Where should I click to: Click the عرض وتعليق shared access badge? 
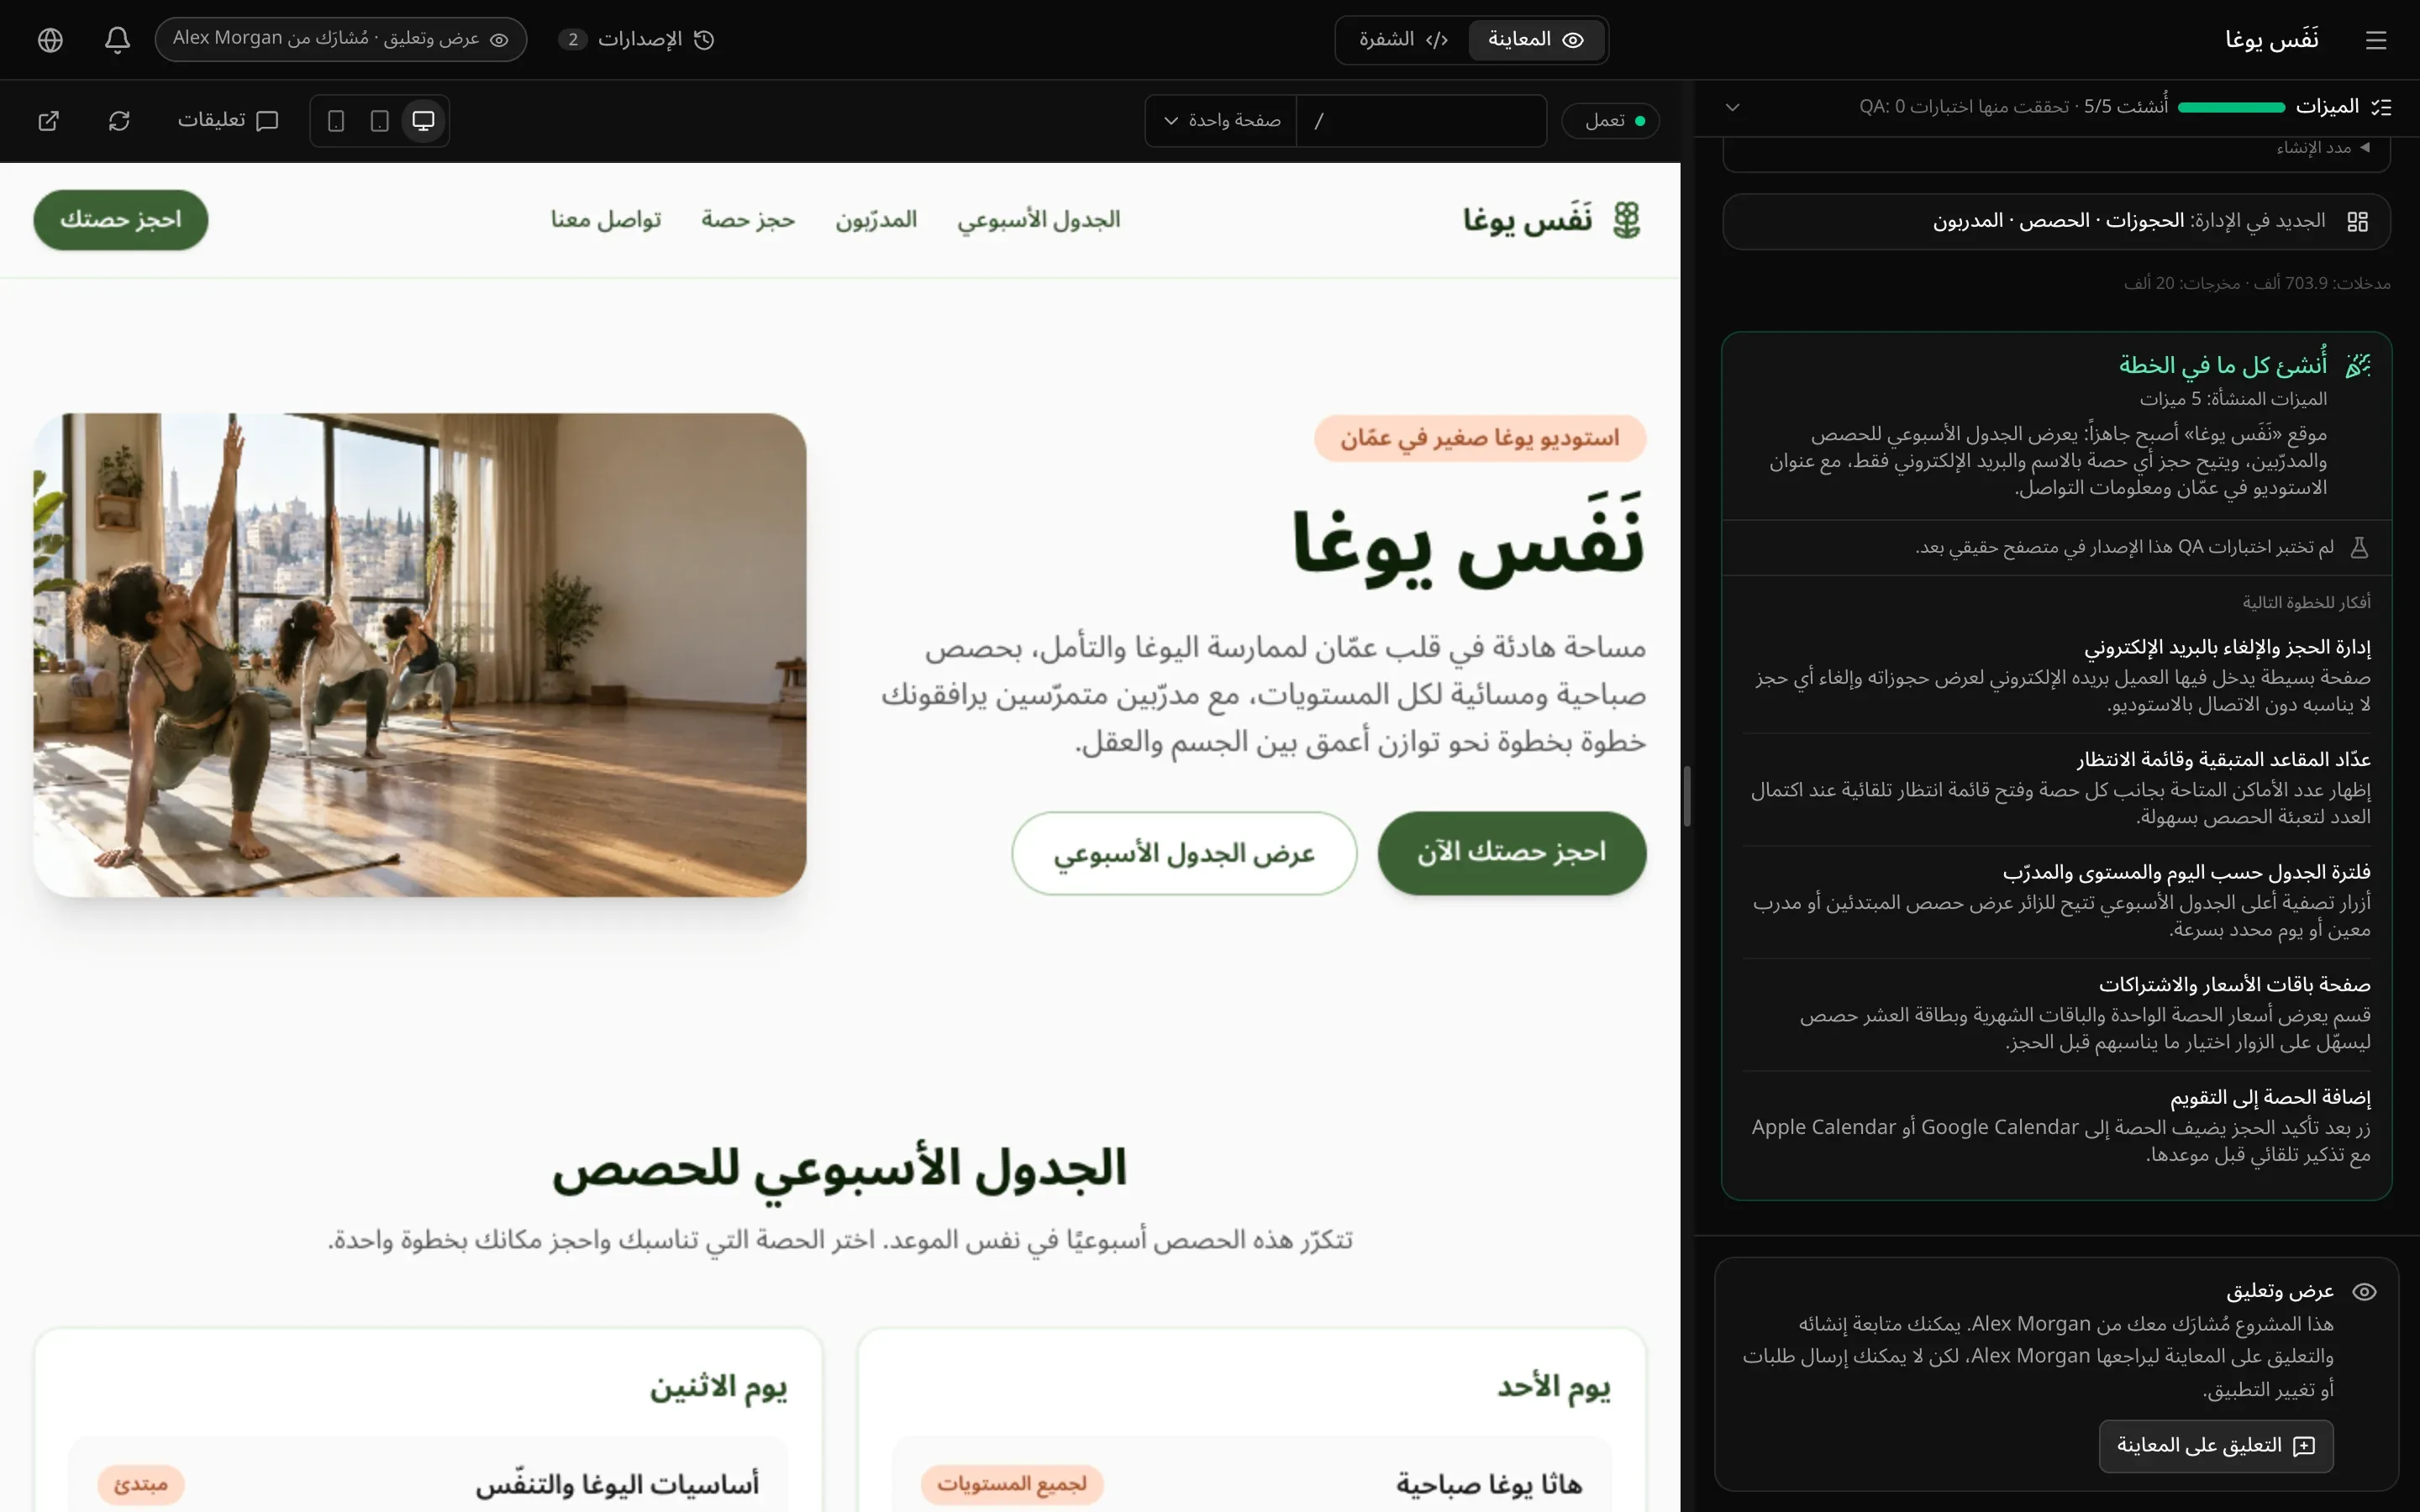tap(341, 39)
